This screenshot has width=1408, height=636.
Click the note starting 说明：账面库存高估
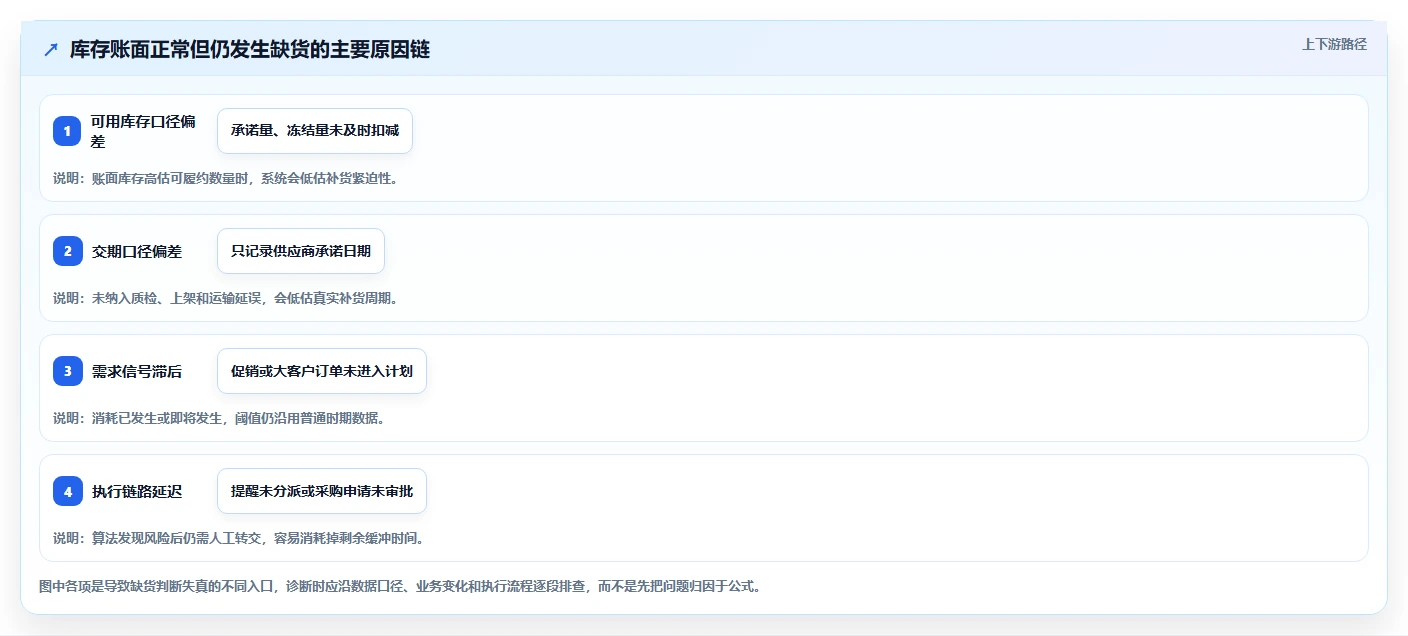point(225,178)
